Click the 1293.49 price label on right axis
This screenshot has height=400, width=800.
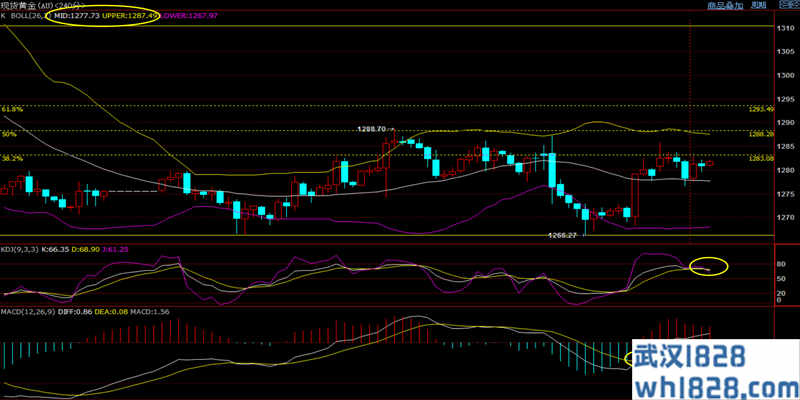pyautogui.click(x=763, y=108)
